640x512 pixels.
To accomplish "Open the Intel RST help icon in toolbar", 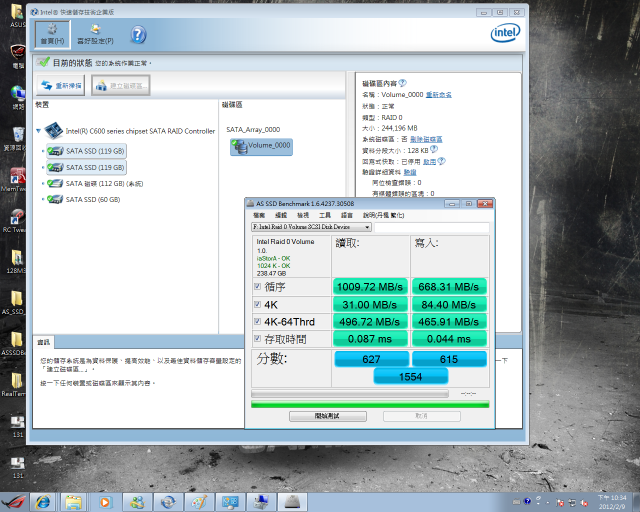I will [139, 35].
